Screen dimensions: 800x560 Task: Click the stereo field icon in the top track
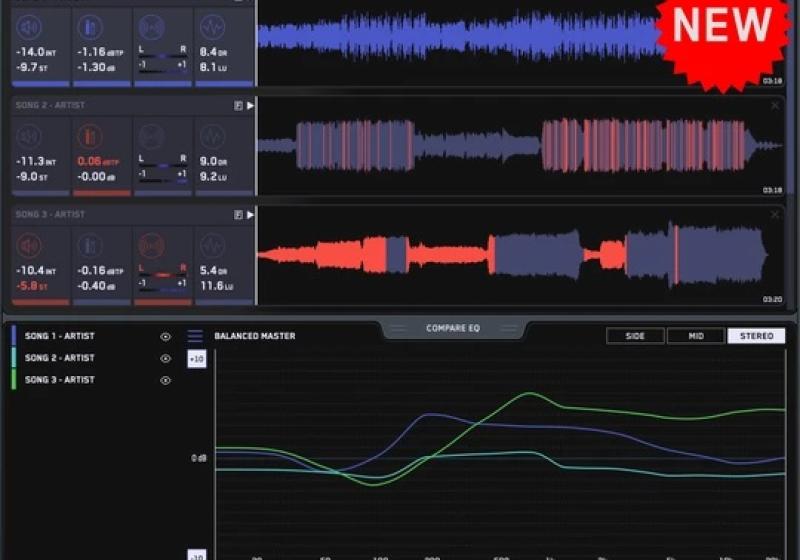(152, 27)
